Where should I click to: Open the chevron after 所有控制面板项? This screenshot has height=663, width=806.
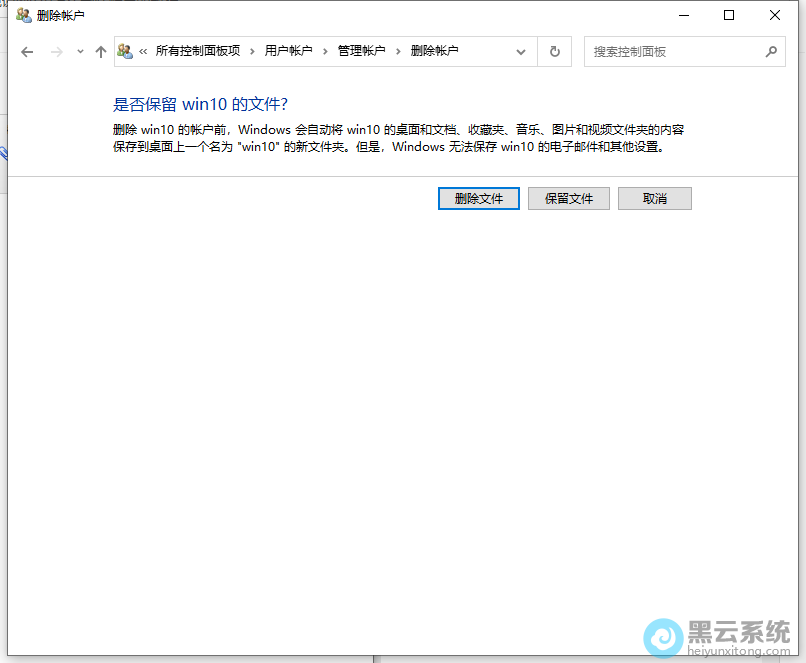pos(253,51)
